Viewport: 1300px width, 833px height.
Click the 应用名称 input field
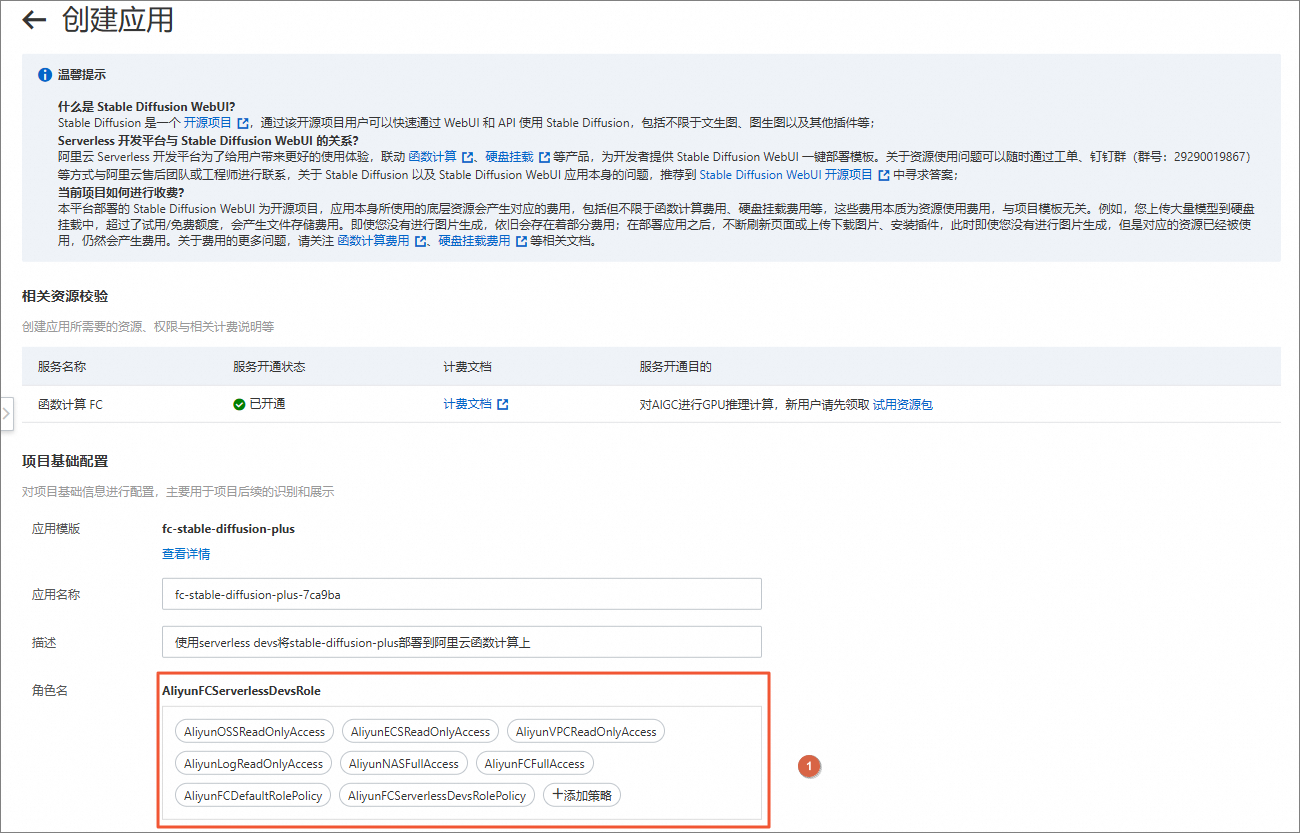(x=461, y=593)
